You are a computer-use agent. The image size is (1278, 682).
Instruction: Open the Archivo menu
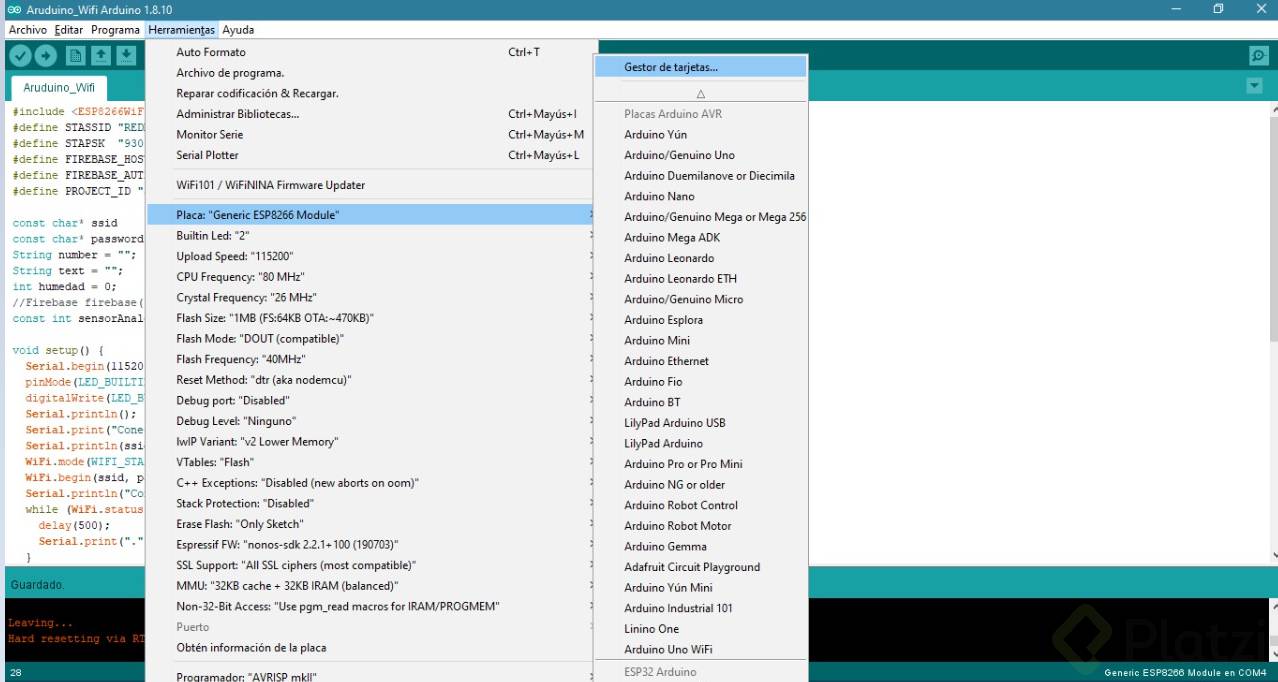[x=28, y=30]
